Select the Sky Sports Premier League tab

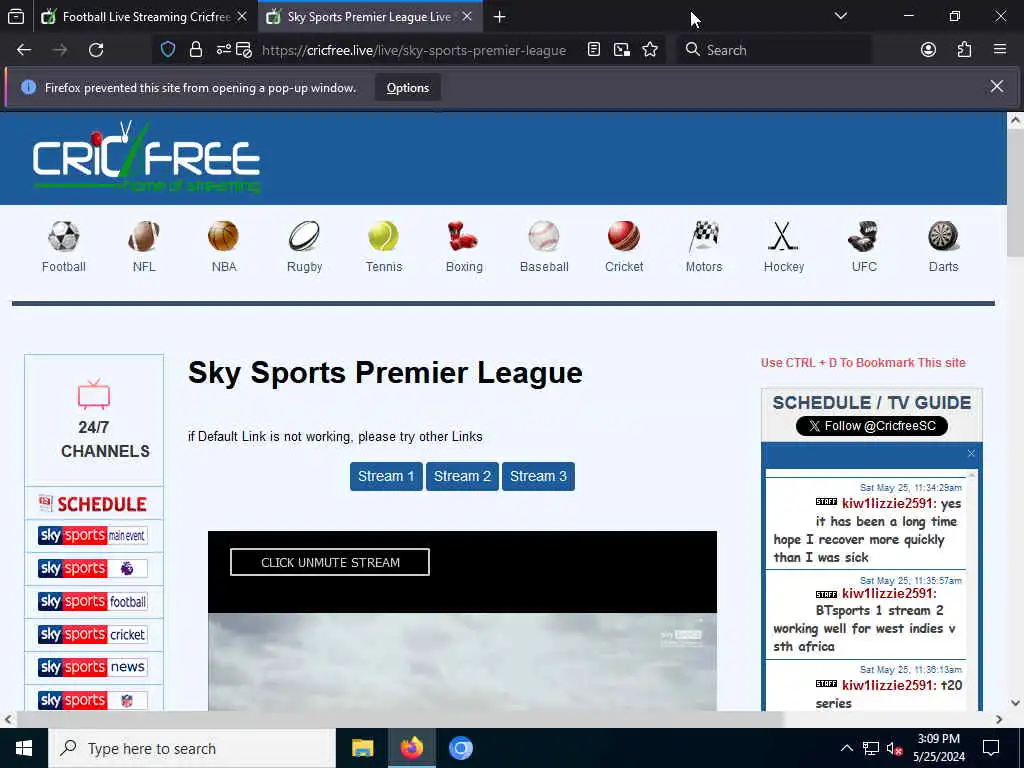370,16
